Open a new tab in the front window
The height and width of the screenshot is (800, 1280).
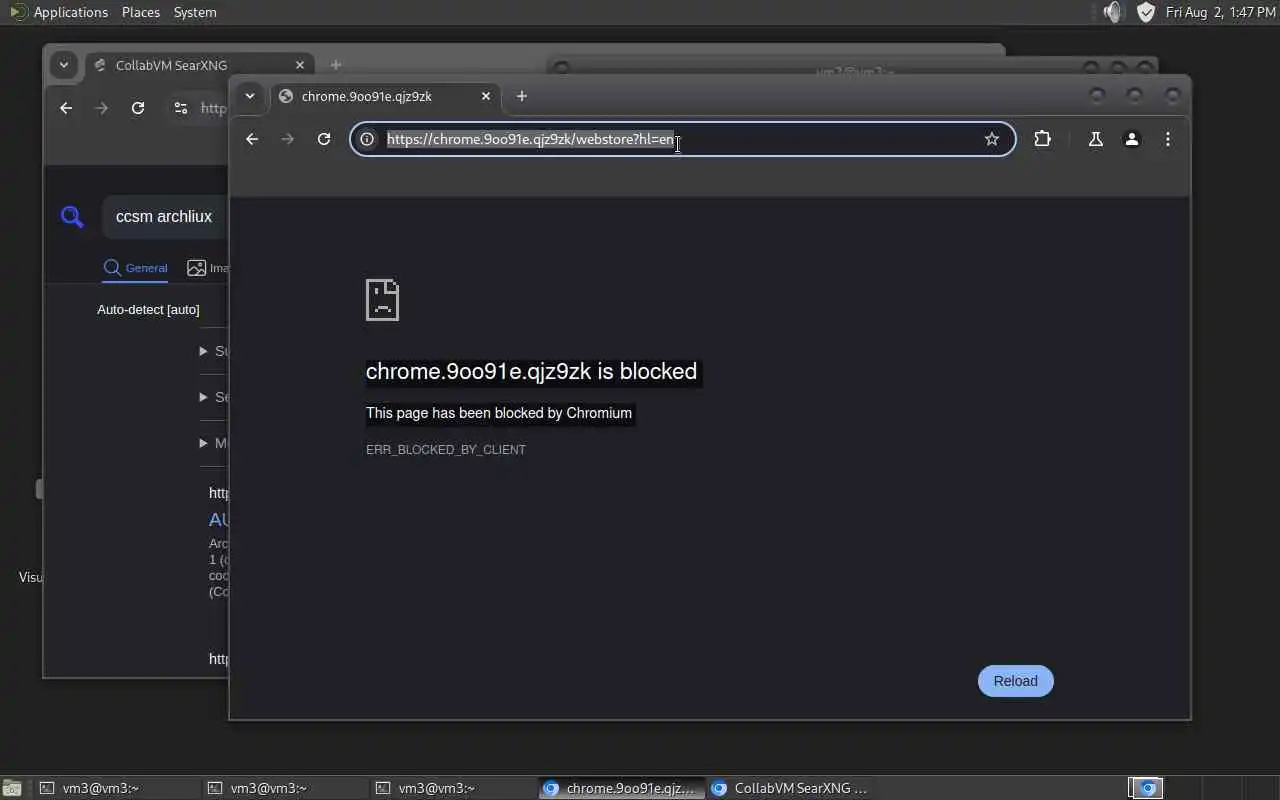(x=522, y=96)
